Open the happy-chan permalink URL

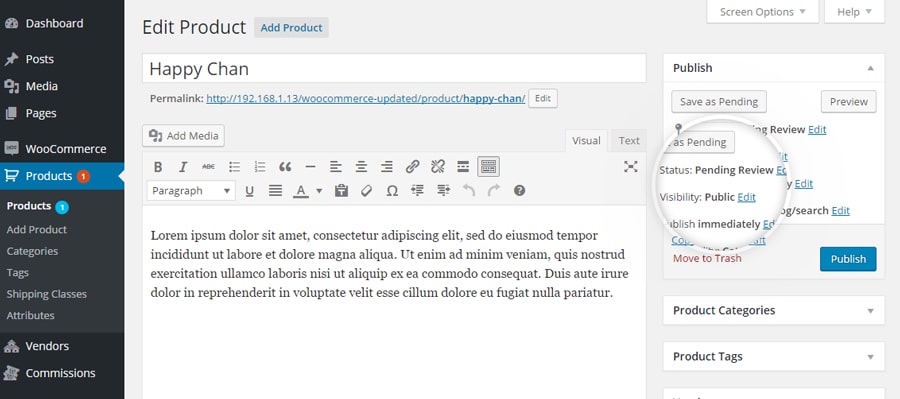366,99
